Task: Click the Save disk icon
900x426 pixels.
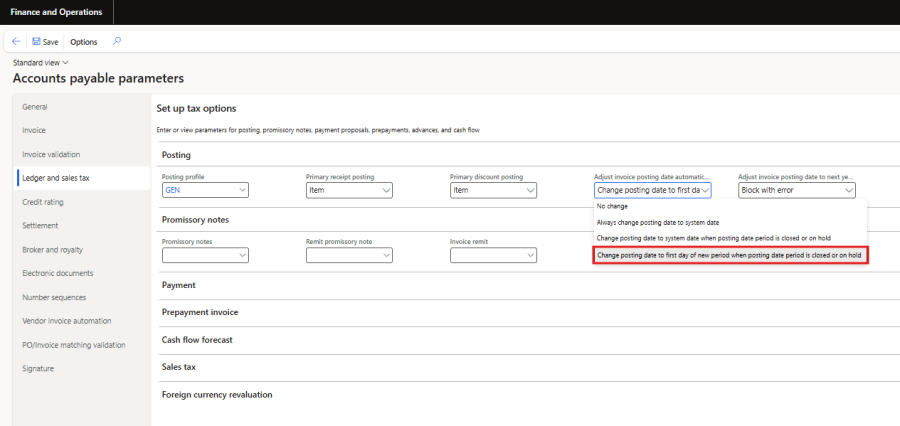Action: click(36, 41)
